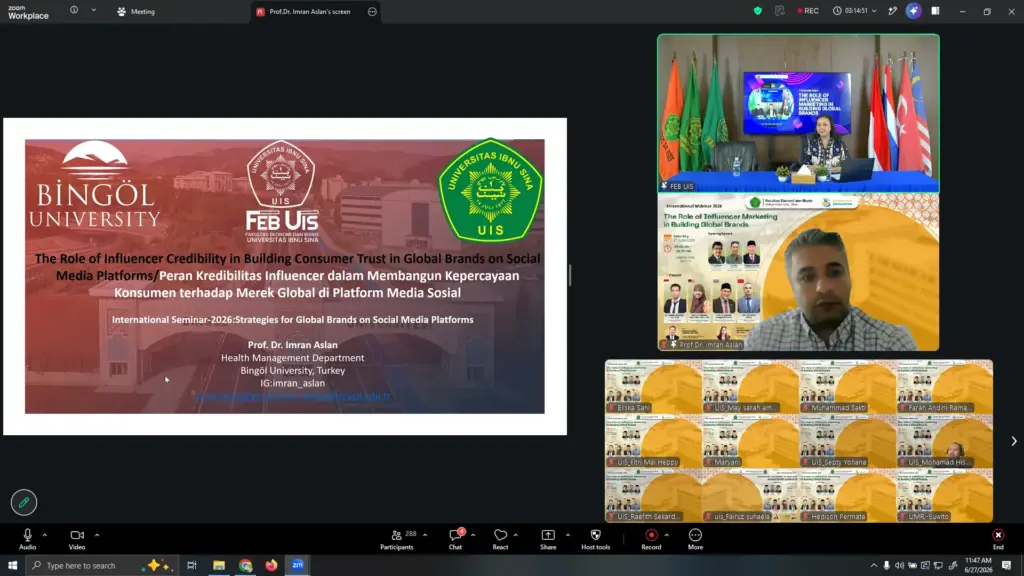The width and height of the screenshot is (1024, 576).
Task: Open the Chat panel
Action: pyautogui.click(x=456, y=539)
